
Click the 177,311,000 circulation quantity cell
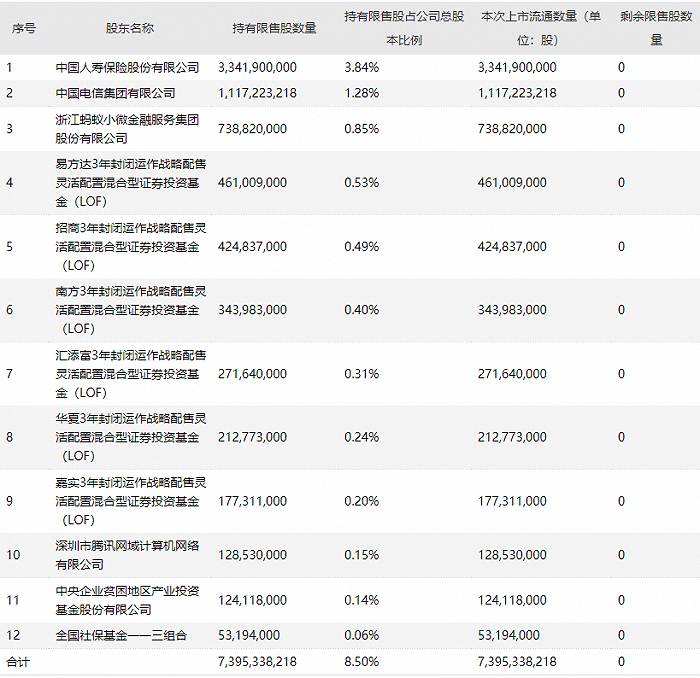point(512,501)
